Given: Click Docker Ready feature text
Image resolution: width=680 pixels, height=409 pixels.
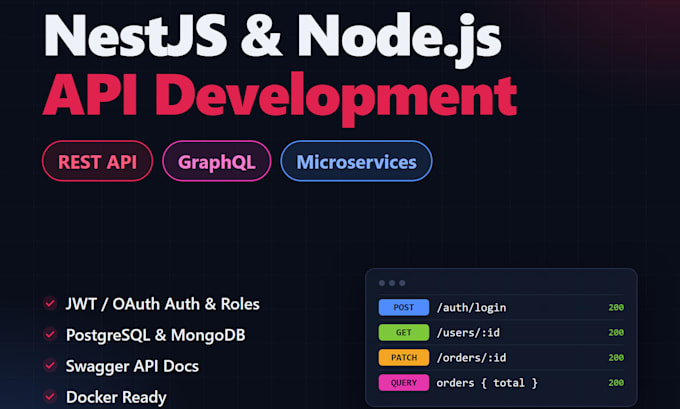Looking at the screenshot, I should [116, 398].
